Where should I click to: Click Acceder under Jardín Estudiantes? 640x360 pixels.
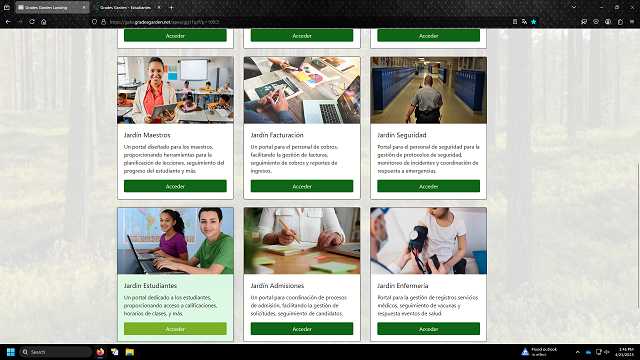175,329
